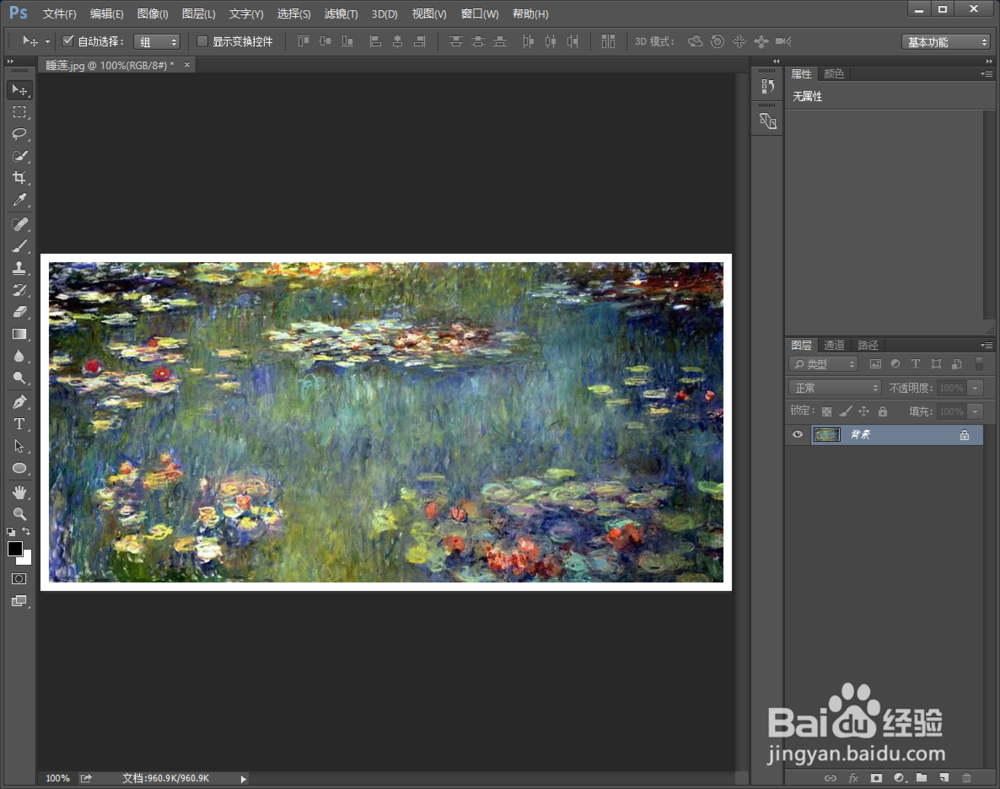Open the 组 auto-select dropdown
1000x789 pixels.
[156, 42]
